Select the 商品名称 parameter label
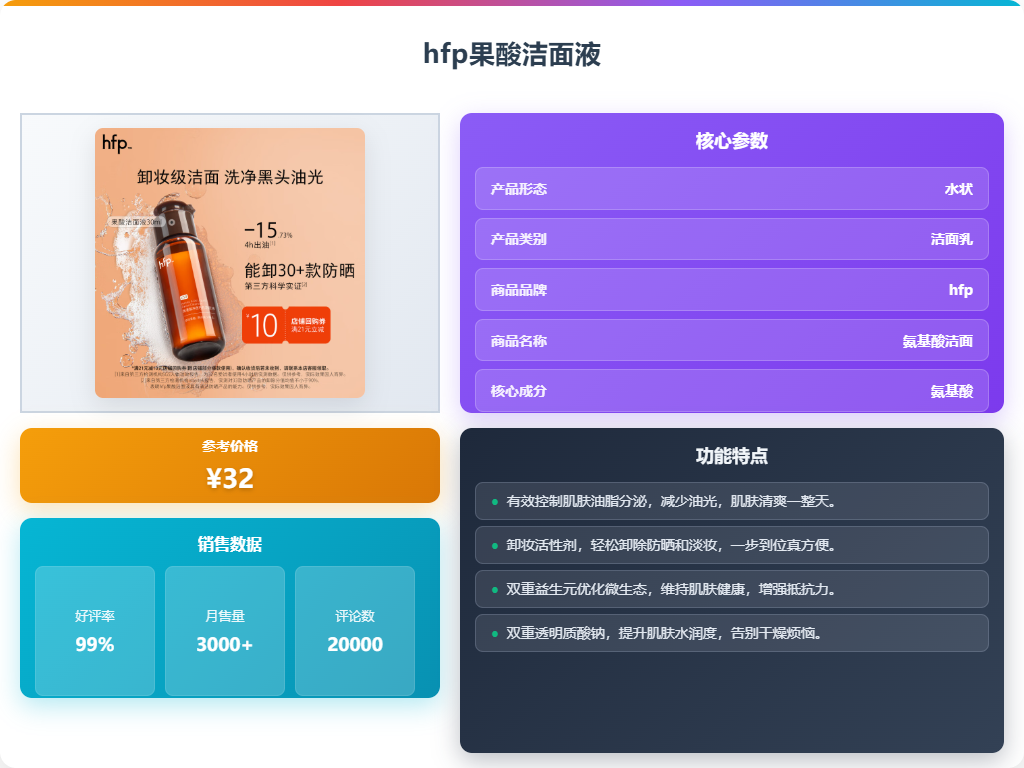1024x768 pixels. point(519,341)
